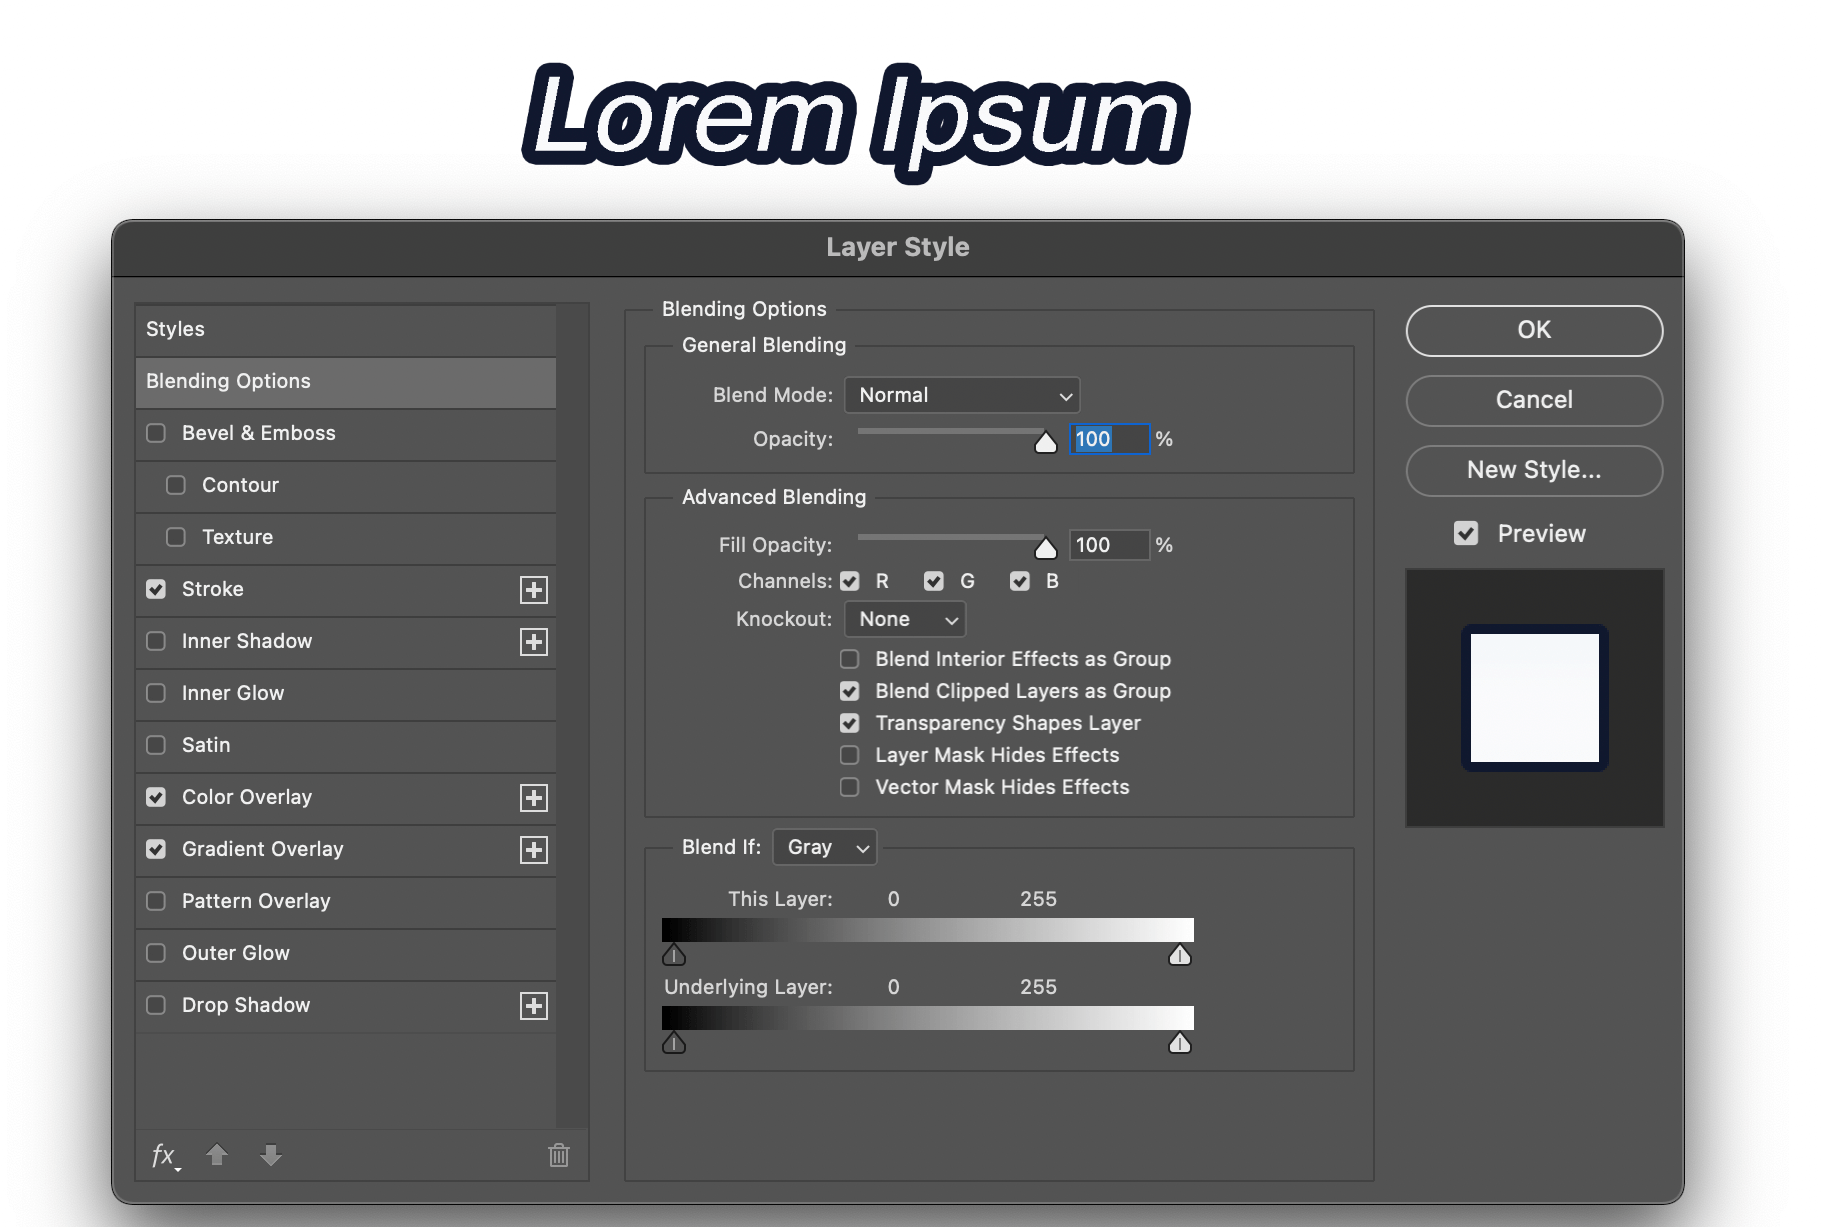Click the New Style button
Viewport: 1821px width, 1227px height.
[1533, 471]
